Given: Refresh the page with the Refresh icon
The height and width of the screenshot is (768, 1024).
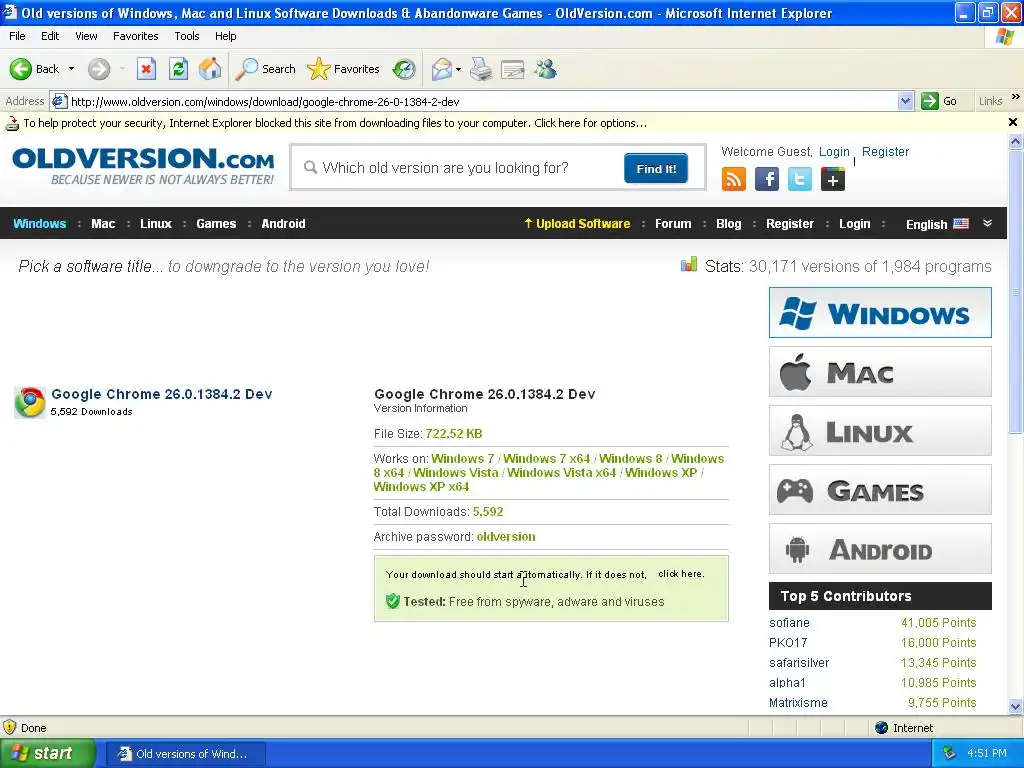Looking at the screenshot, I should click(x=178, y=69).
